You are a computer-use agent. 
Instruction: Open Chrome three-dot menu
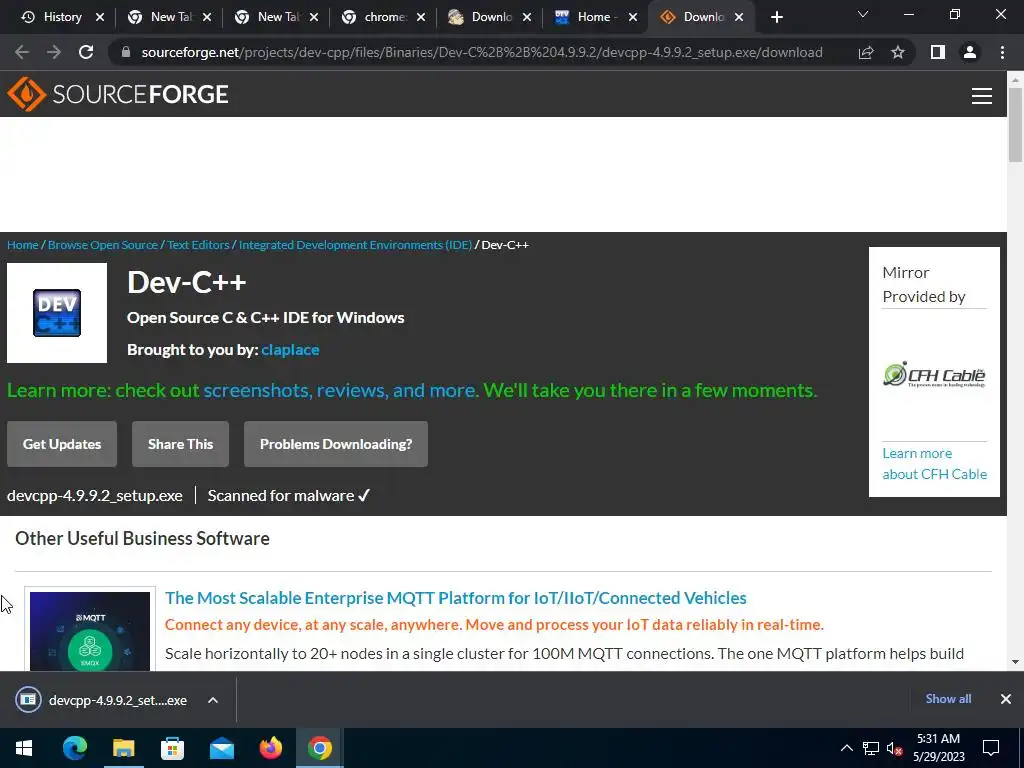pos(1002,52)
